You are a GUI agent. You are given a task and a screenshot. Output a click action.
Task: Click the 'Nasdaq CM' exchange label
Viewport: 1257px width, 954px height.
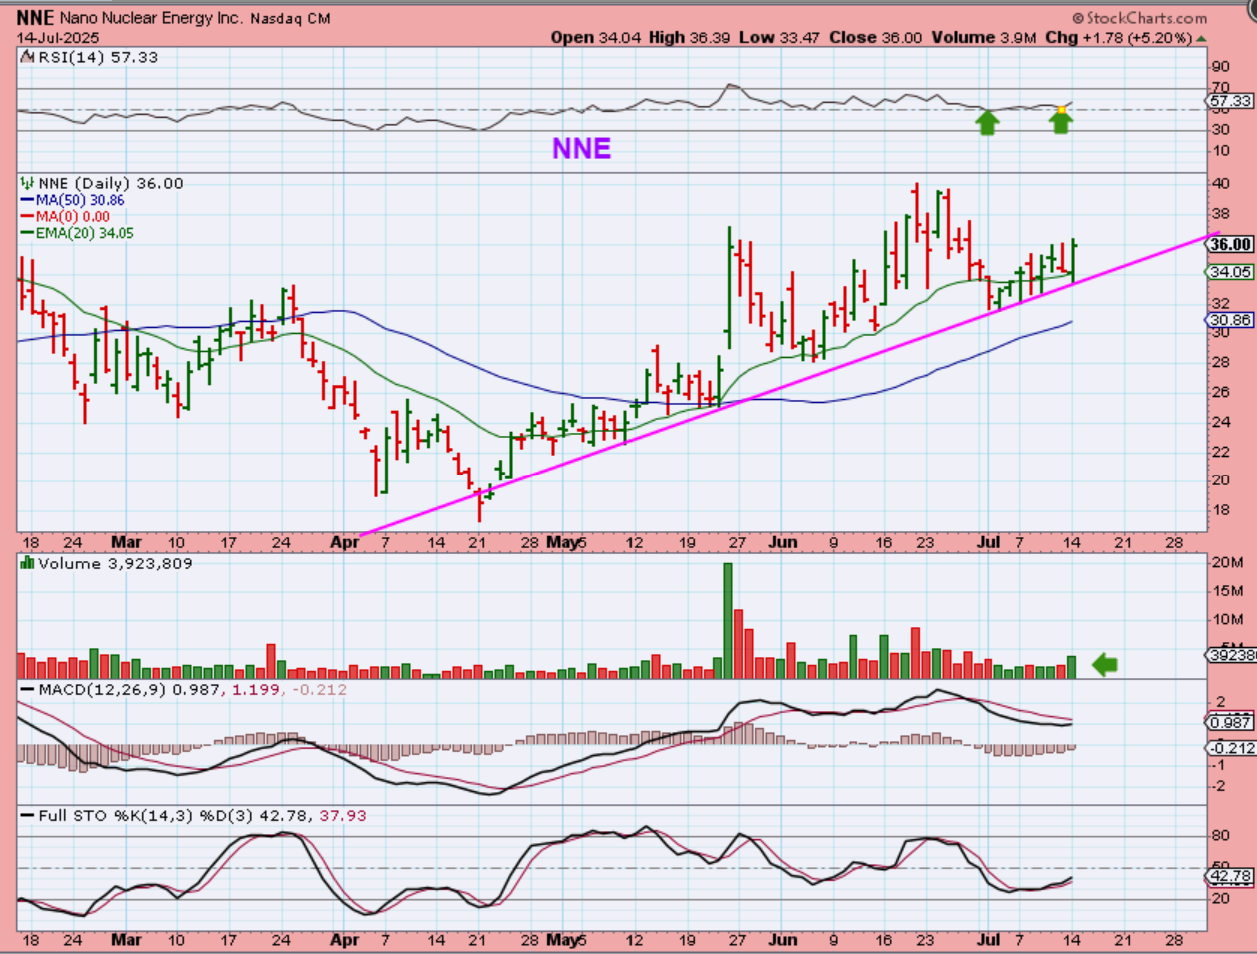(290, 18)
